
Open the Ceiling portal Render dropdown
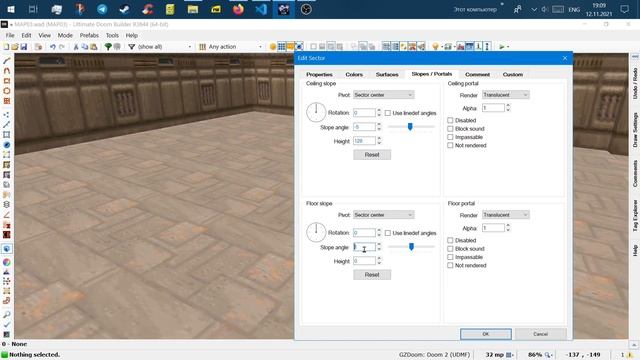506,95
